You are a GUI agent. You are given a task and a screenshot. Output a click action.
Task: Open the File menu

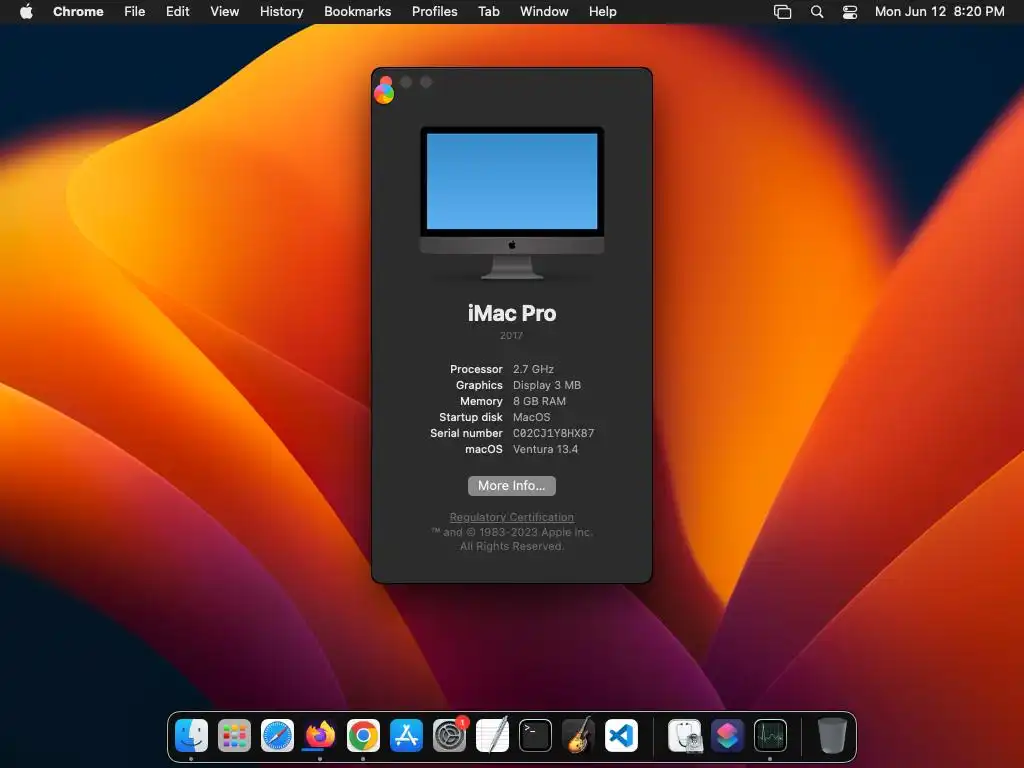[135, 11]
